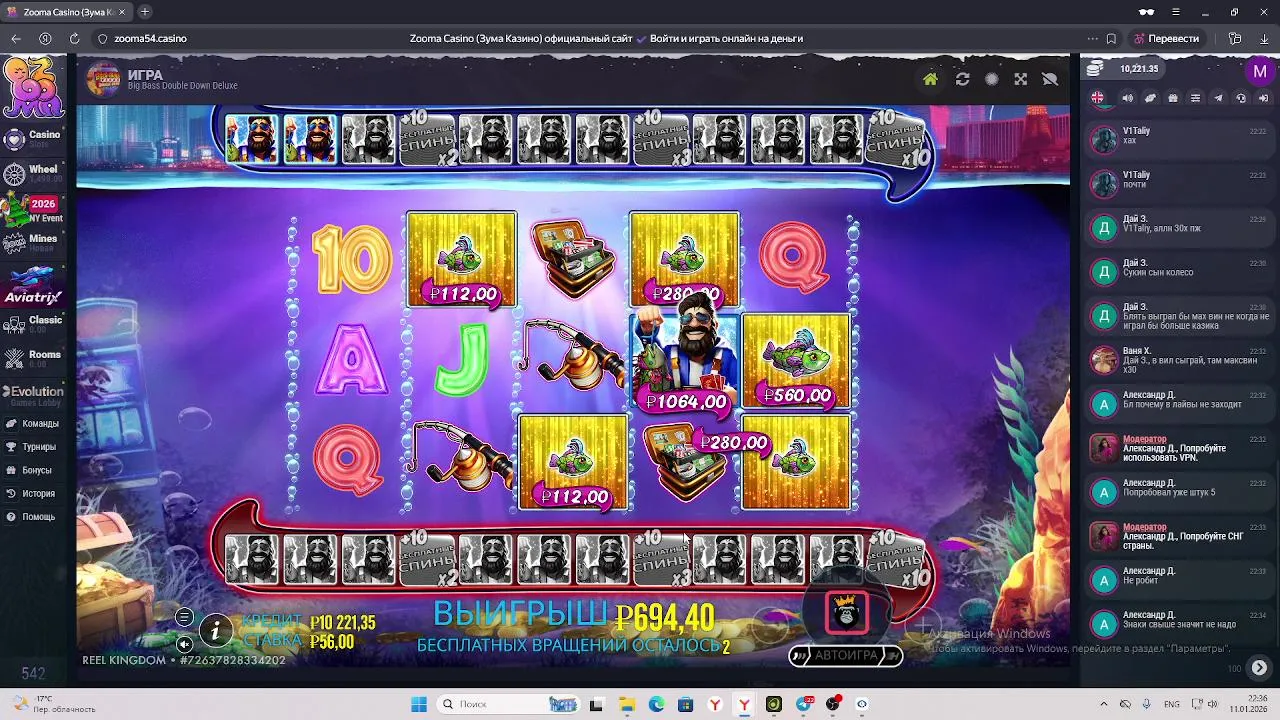The image size is (1280, 720).
Task: Open File Explorer from taskbar
Action: point(626,704)
